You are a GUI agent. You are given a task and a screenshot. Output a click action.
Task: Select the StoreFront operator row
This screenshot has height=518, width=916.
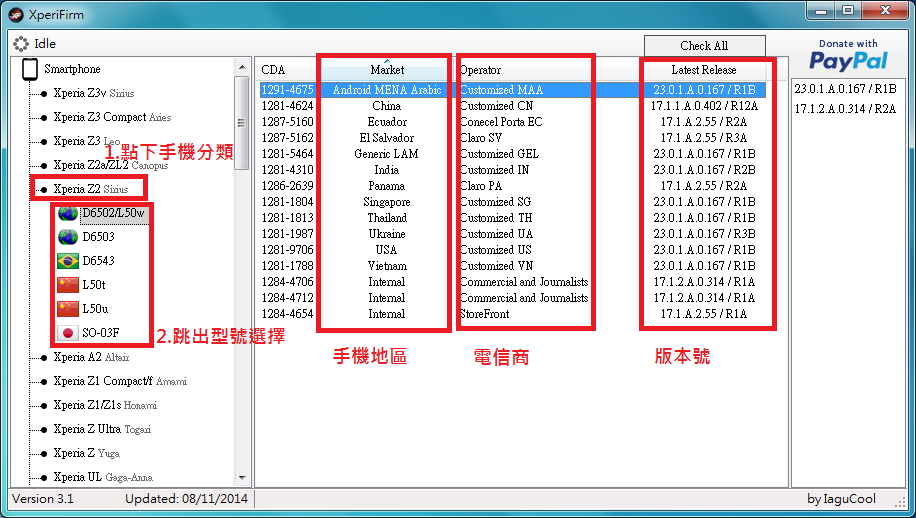click(512, 314)
